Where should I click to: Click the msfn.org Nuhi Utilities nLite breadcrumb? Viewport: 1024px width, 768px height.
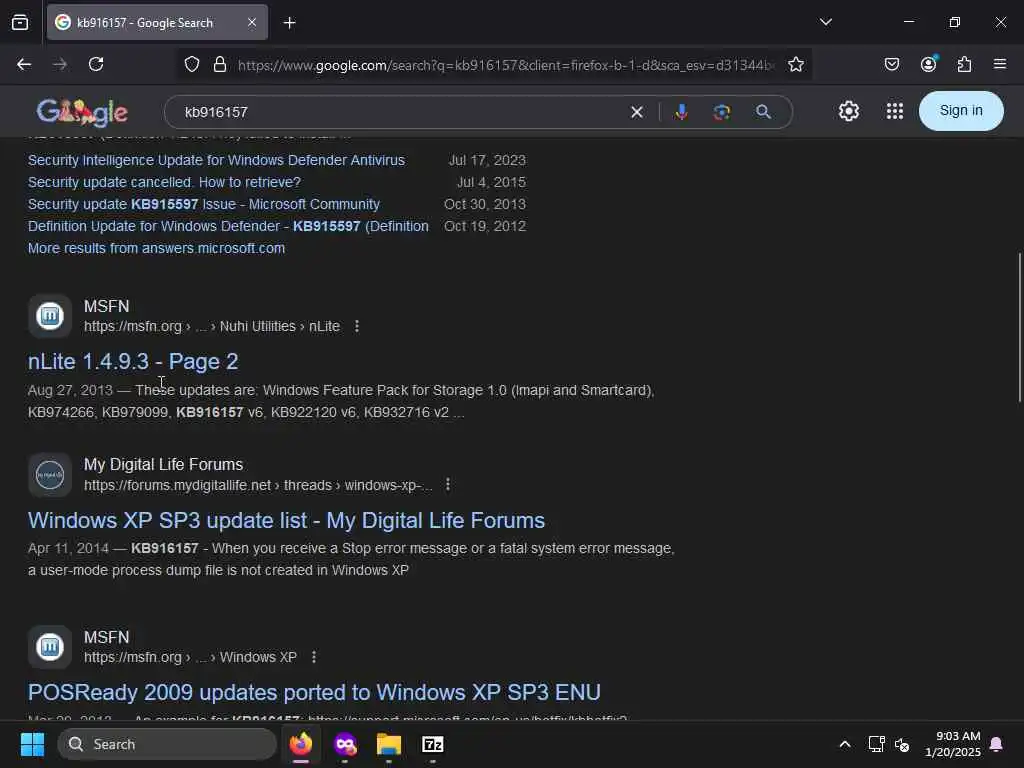[x=212, y=326]
